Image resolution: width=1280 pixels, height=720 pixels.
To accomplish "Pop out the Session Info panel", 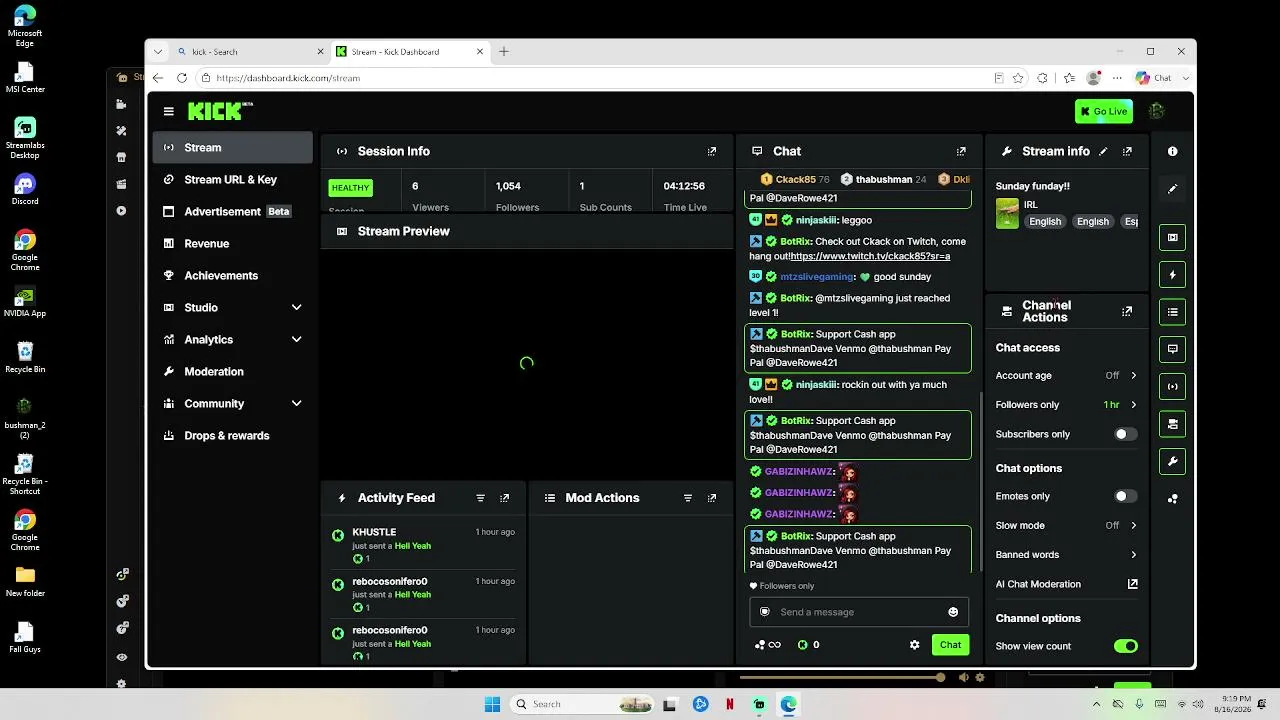I will 712,151.
